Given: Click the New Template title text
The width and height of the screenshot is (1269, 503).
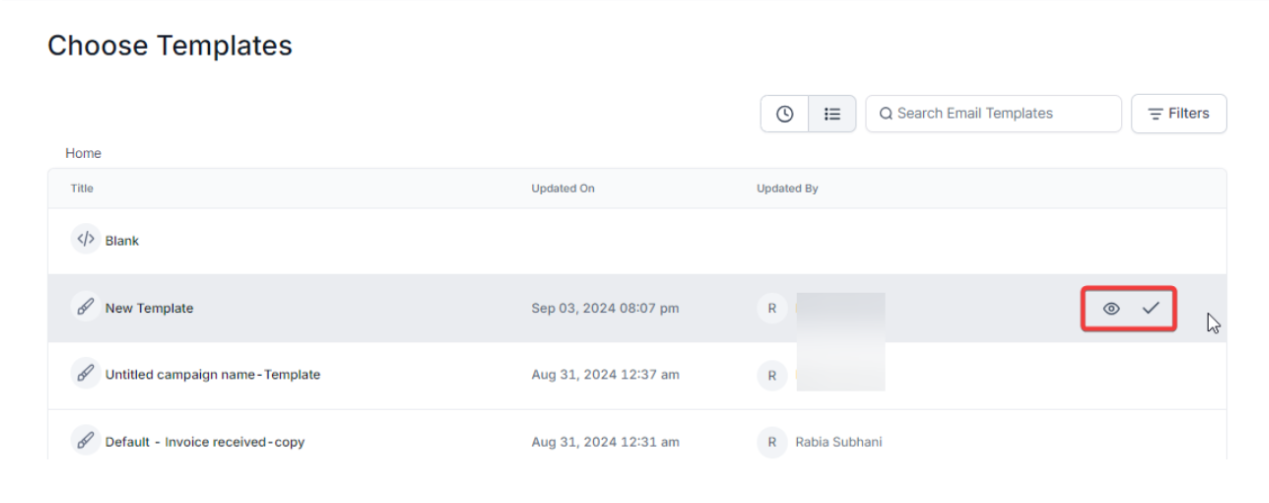Looking at the screenshot, I should [x=149, y=308].
